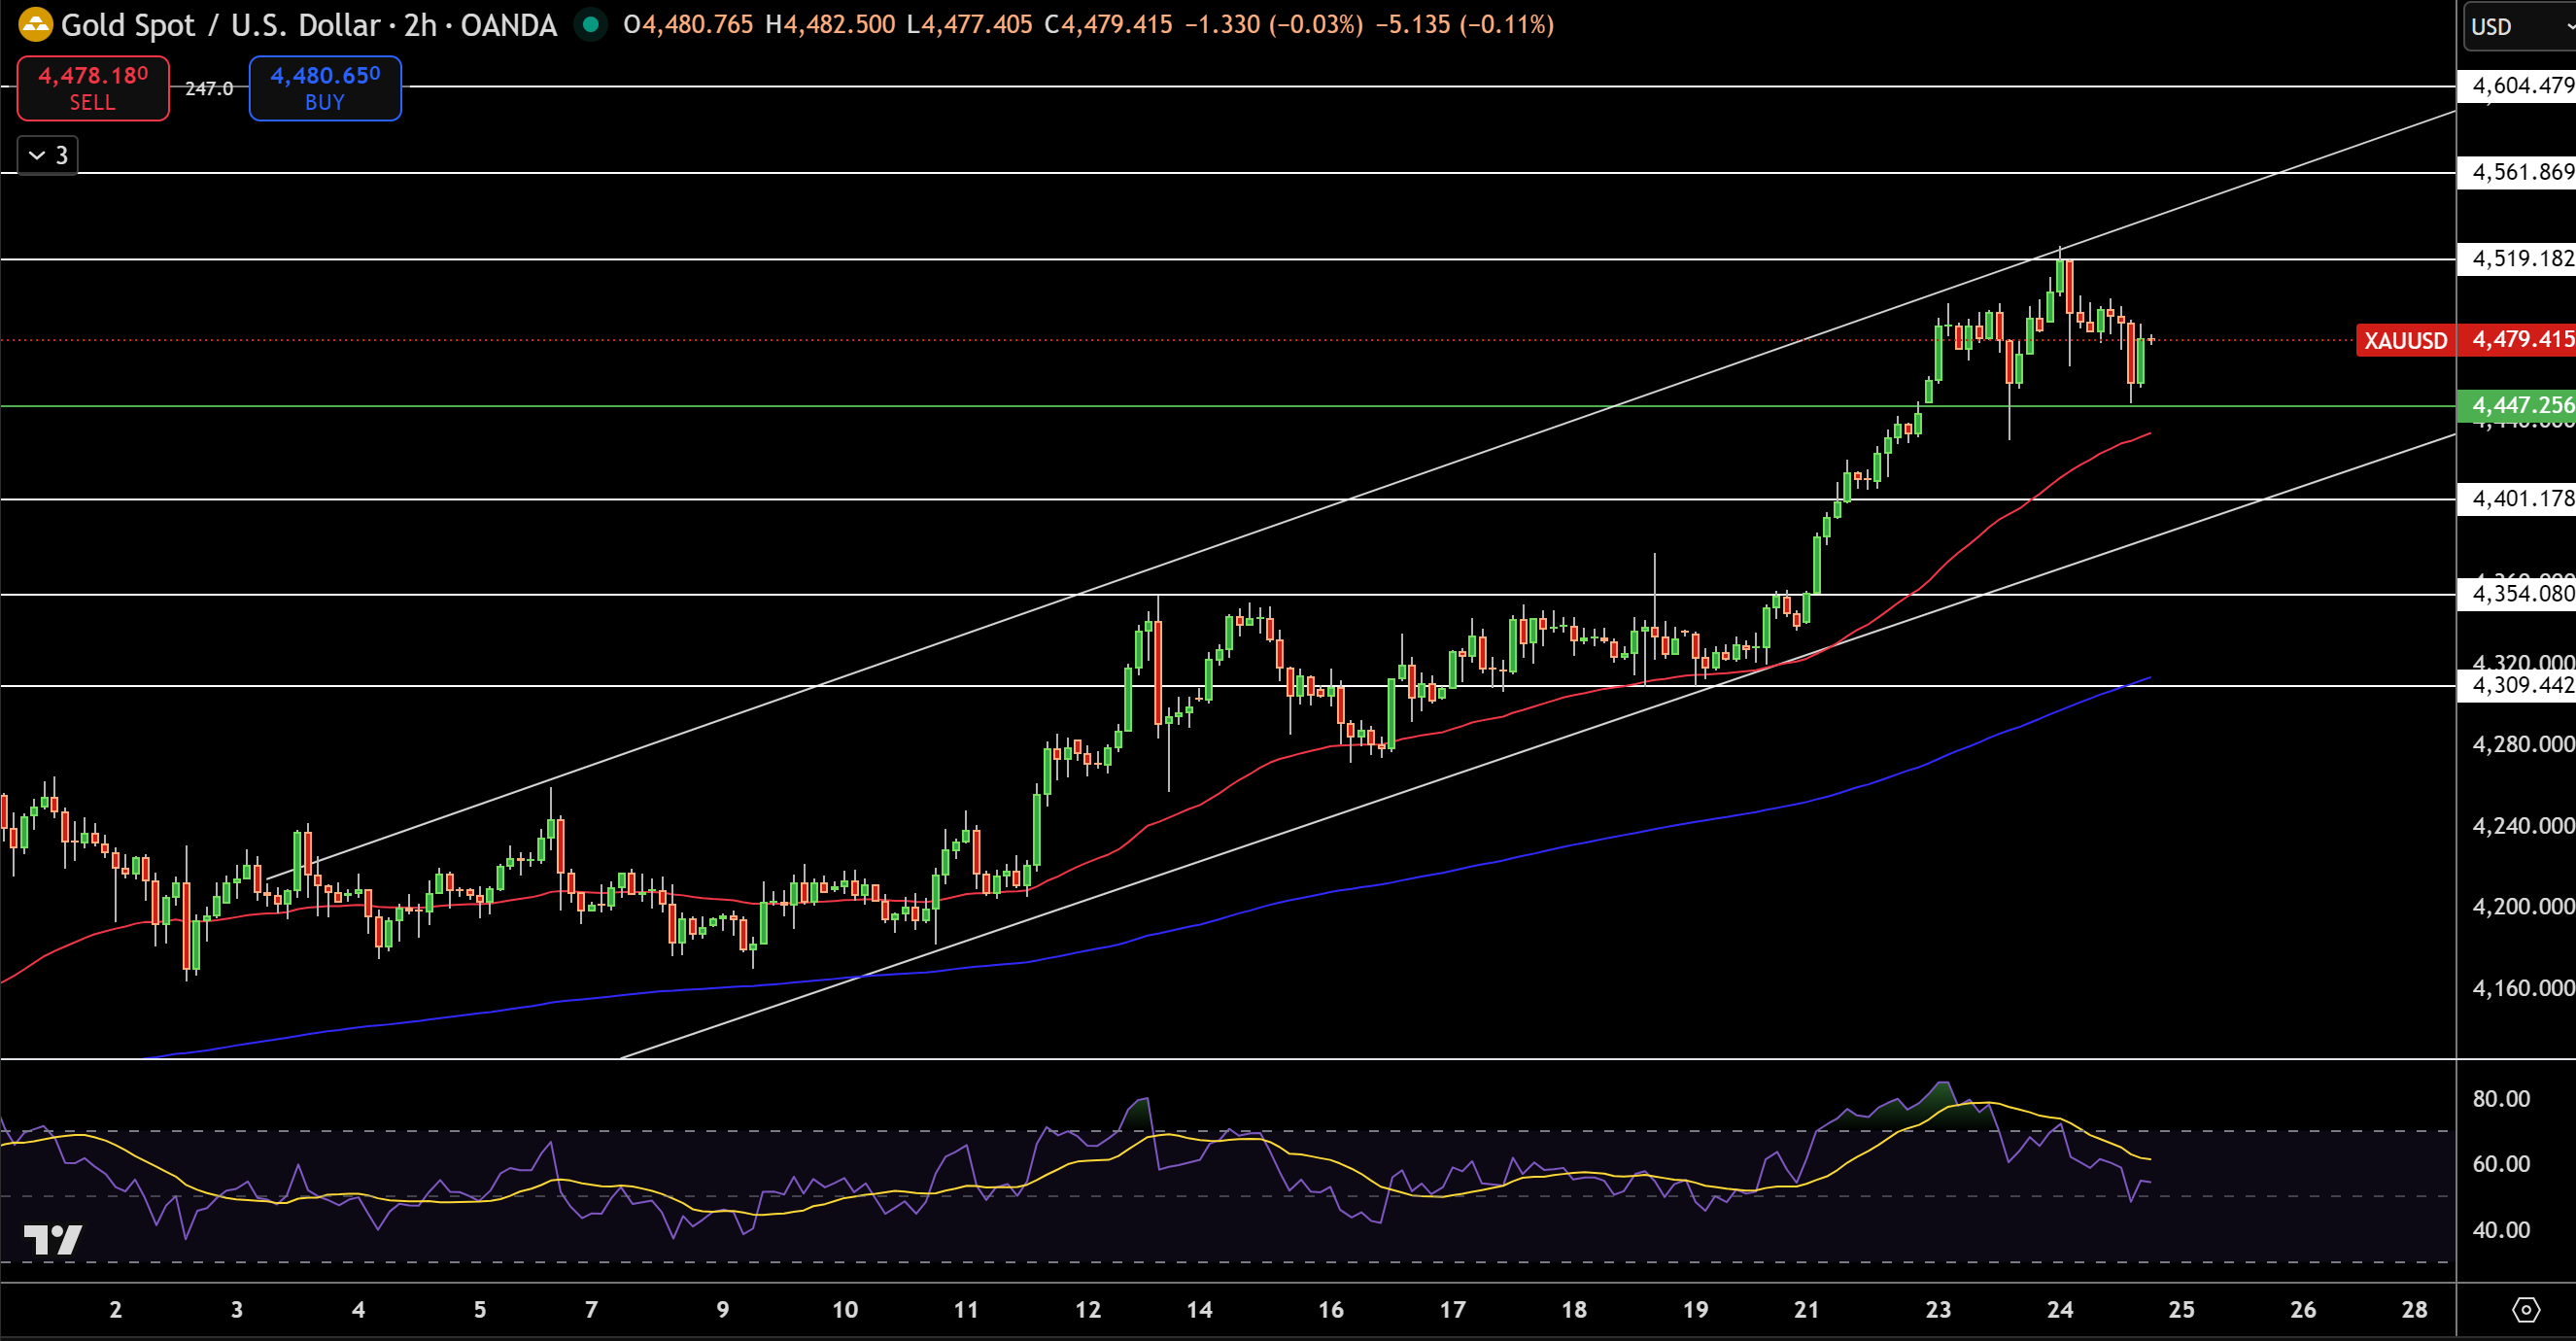Click the gold symbol logo icon

tap(35, 24)
